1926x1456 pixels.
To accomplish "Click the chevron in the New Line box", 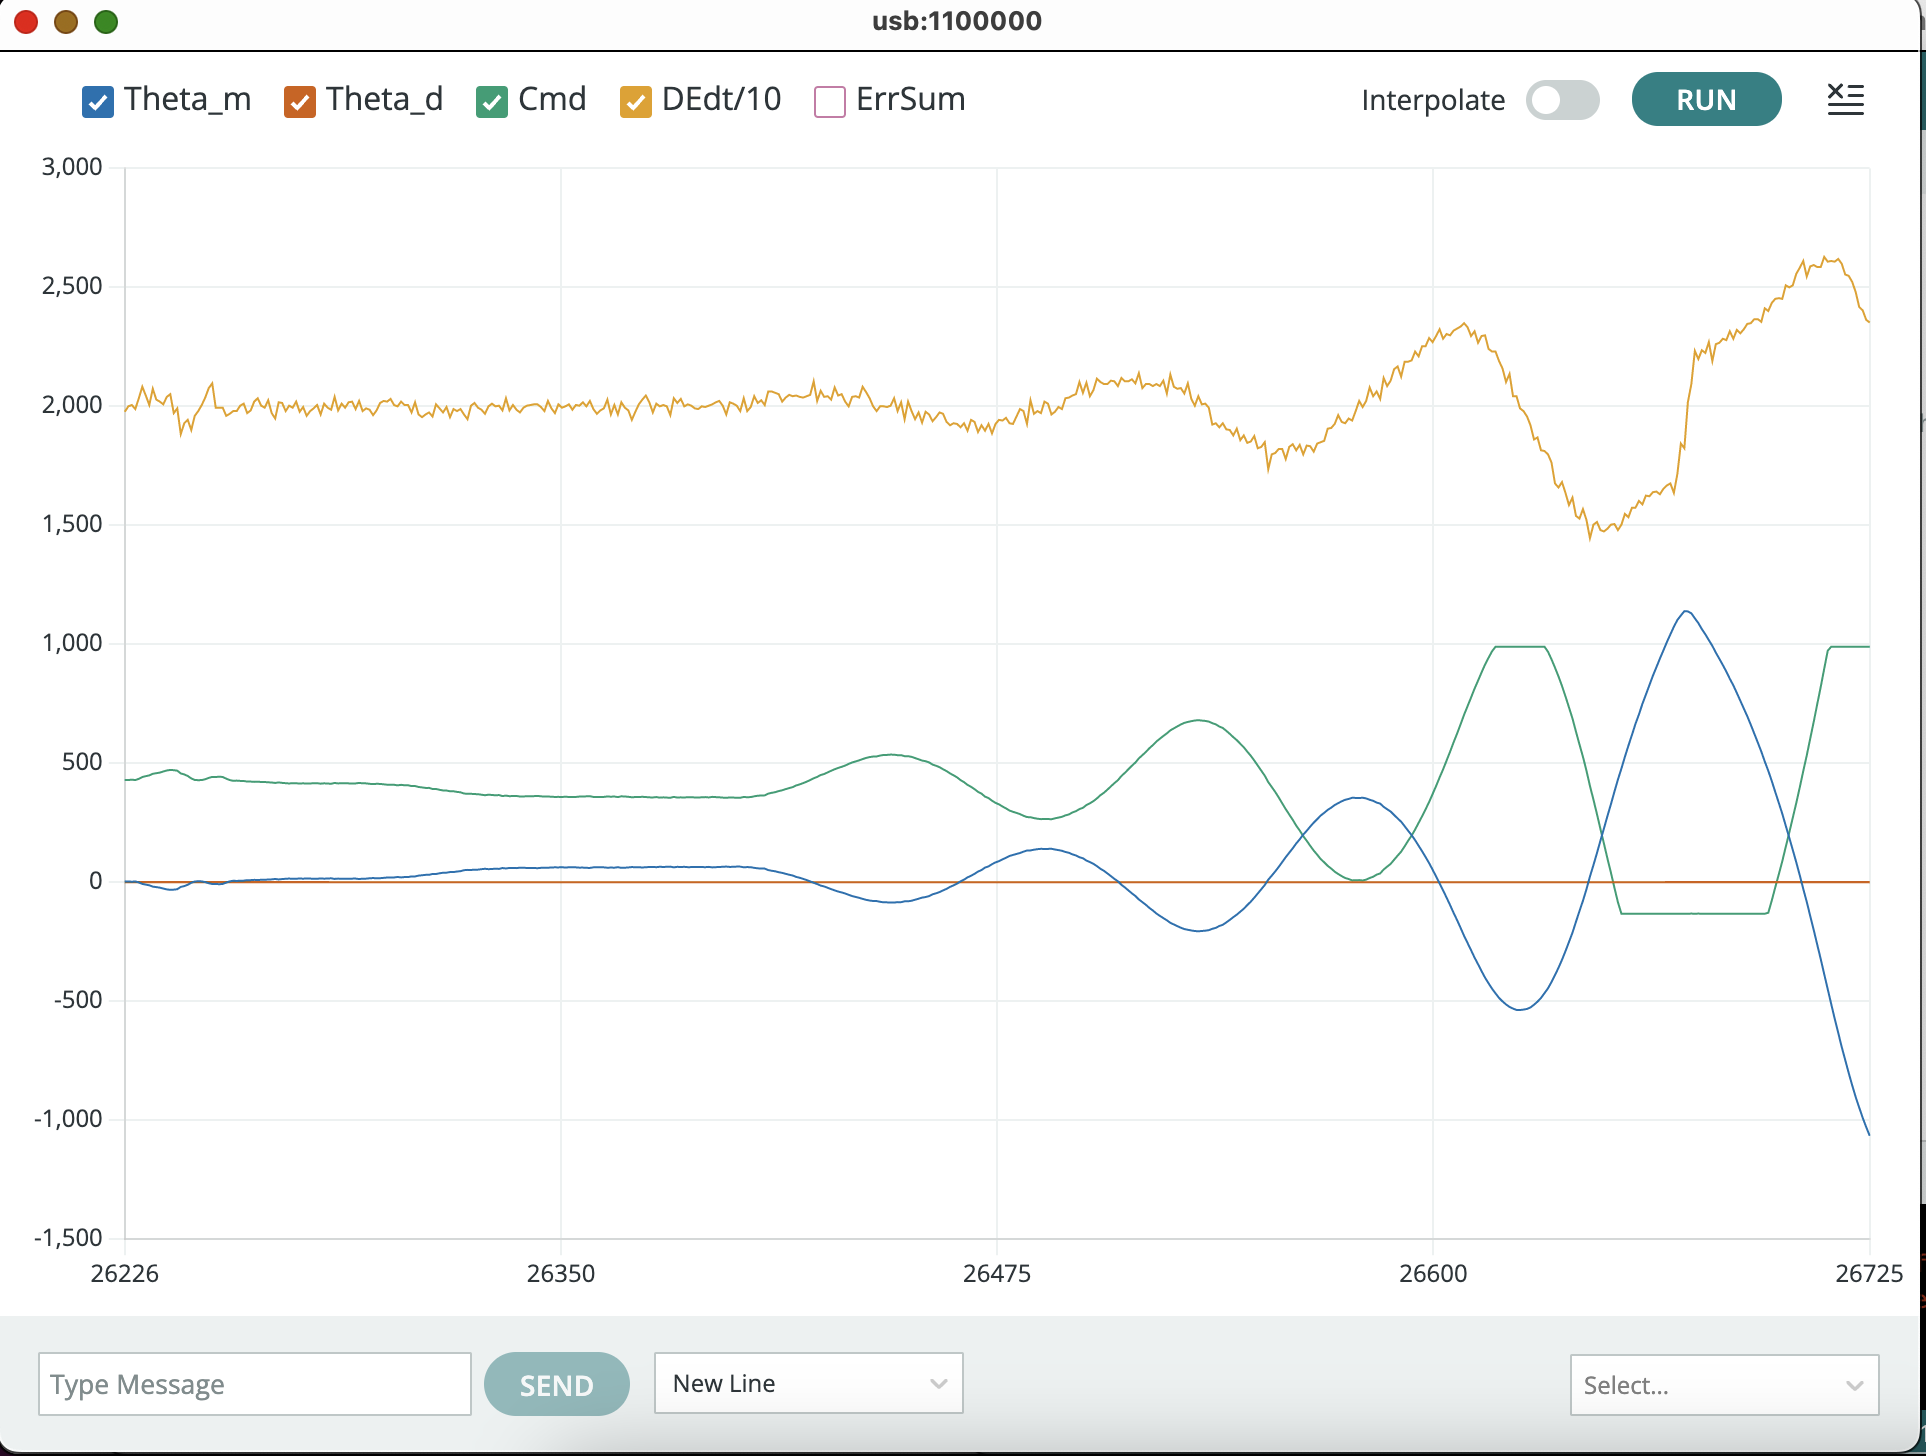I will pyautogui.click(x=938, y=1383).
